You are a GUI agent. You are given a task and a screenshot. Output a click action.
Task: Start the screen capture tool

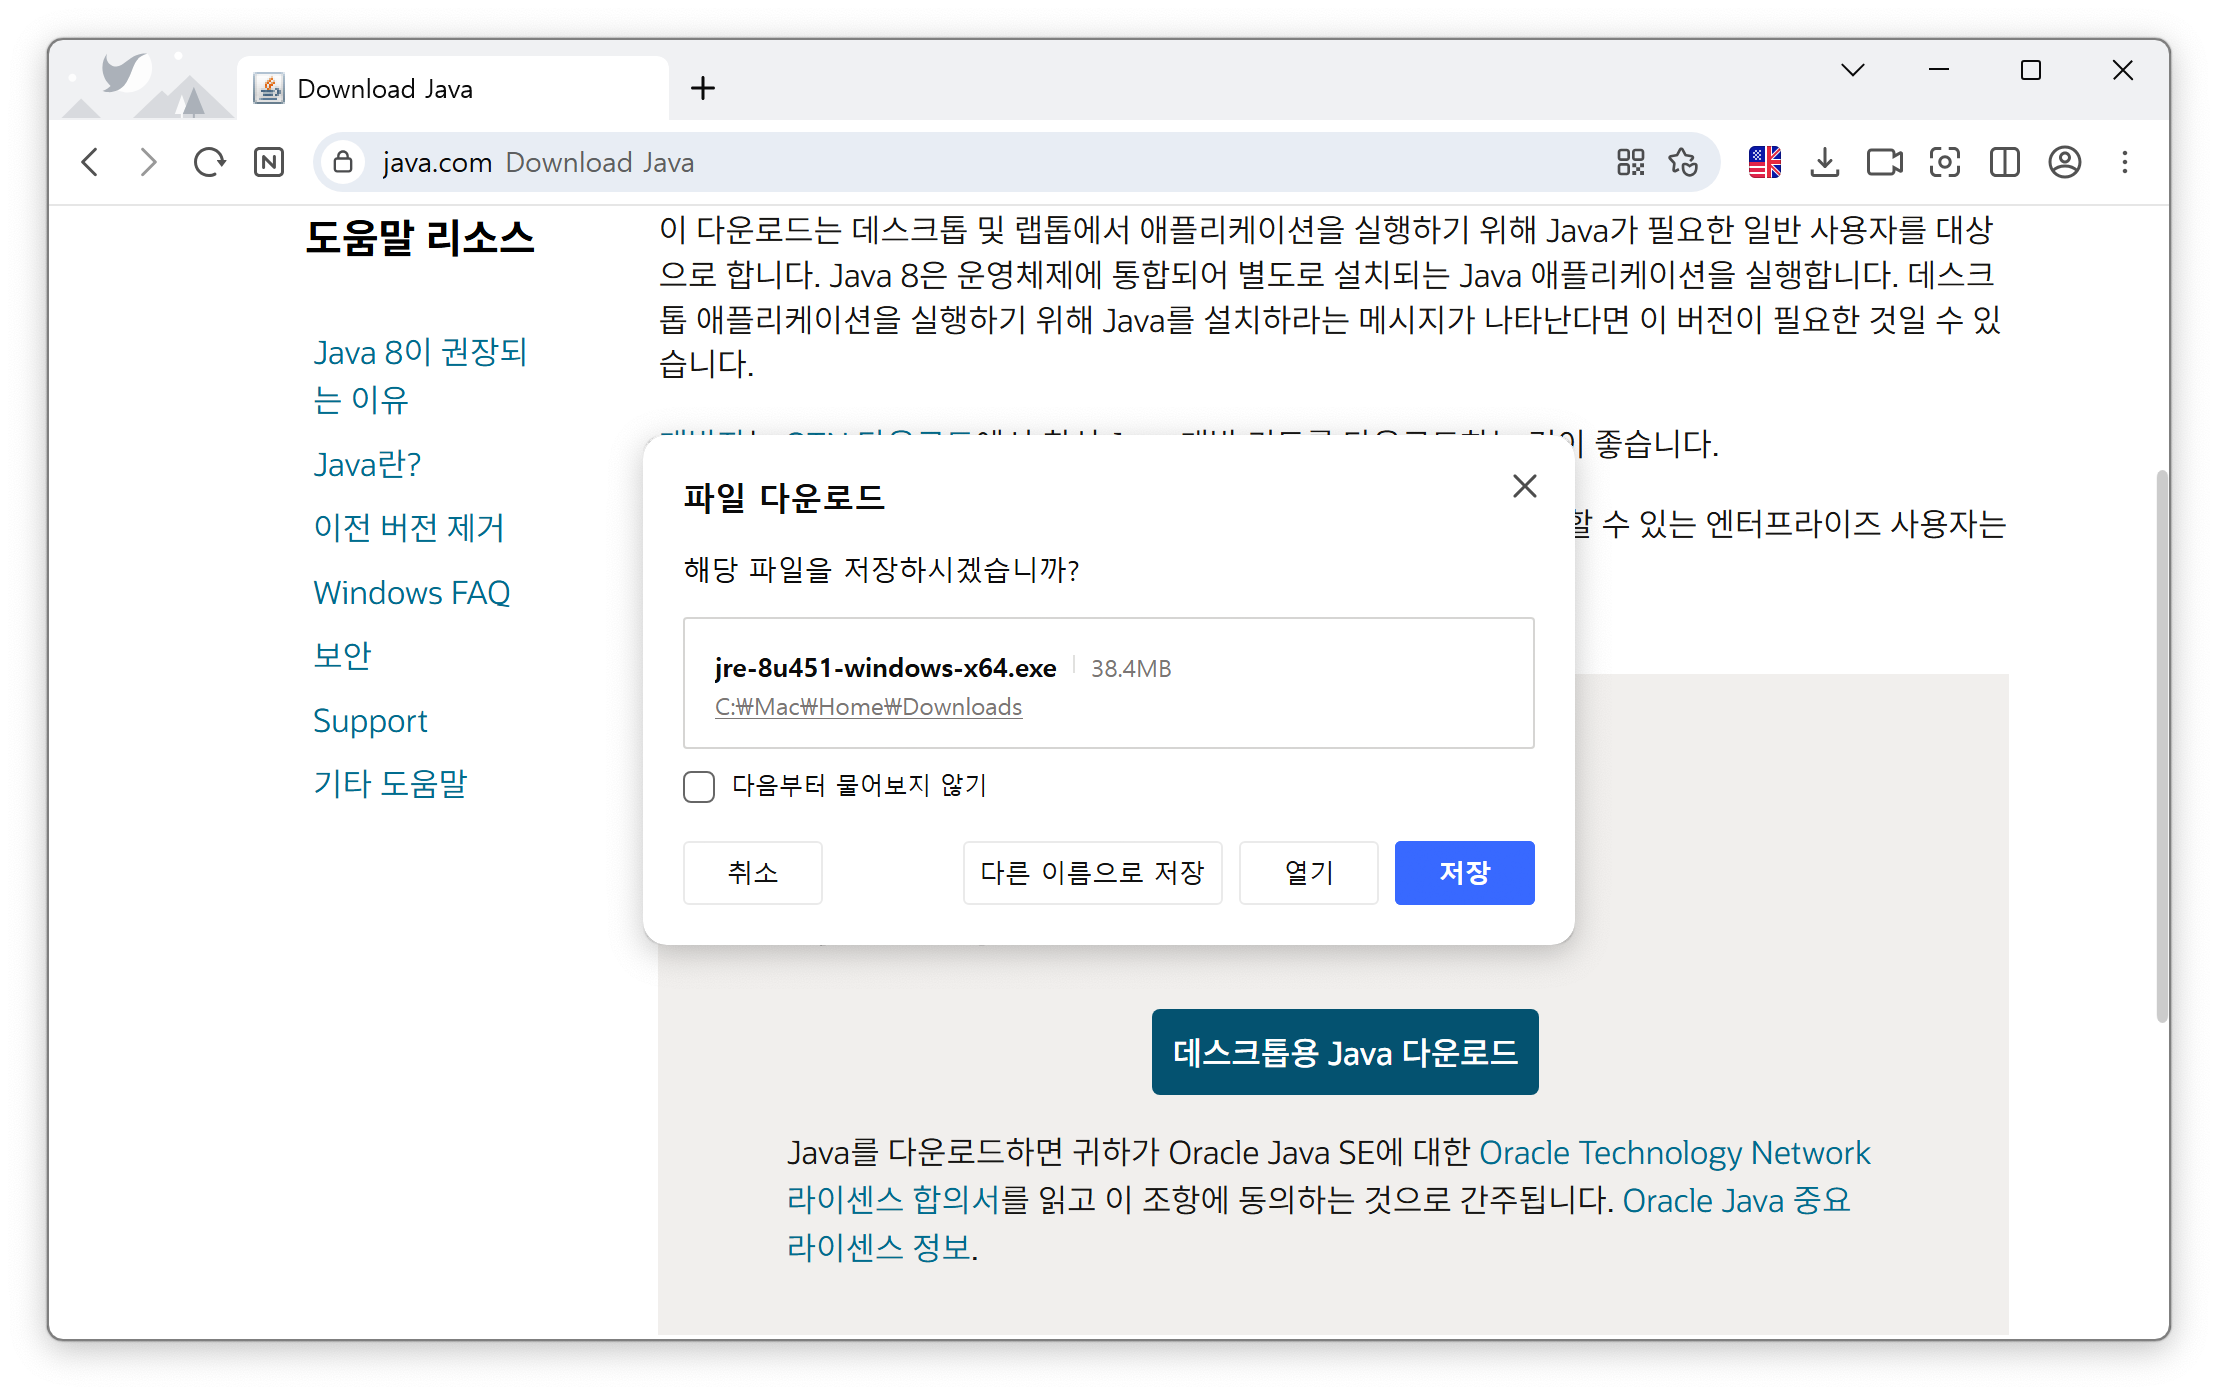click(1945, 162)
